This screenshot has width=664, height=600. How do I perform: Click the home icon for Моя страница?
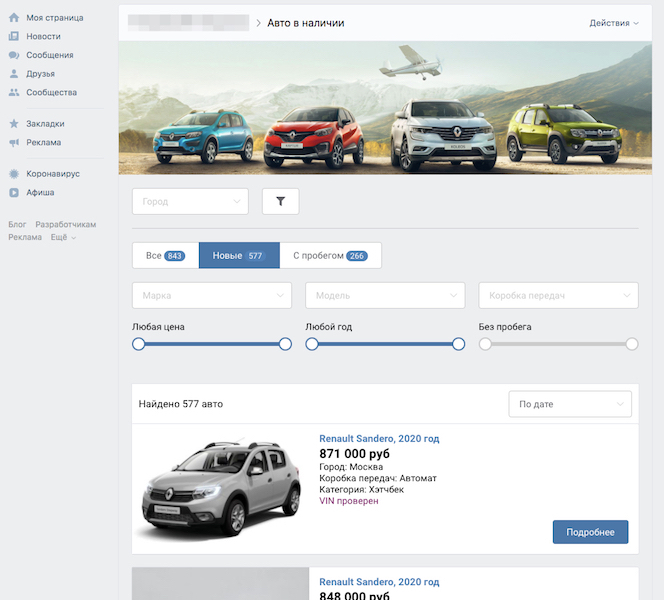(14, 18)
